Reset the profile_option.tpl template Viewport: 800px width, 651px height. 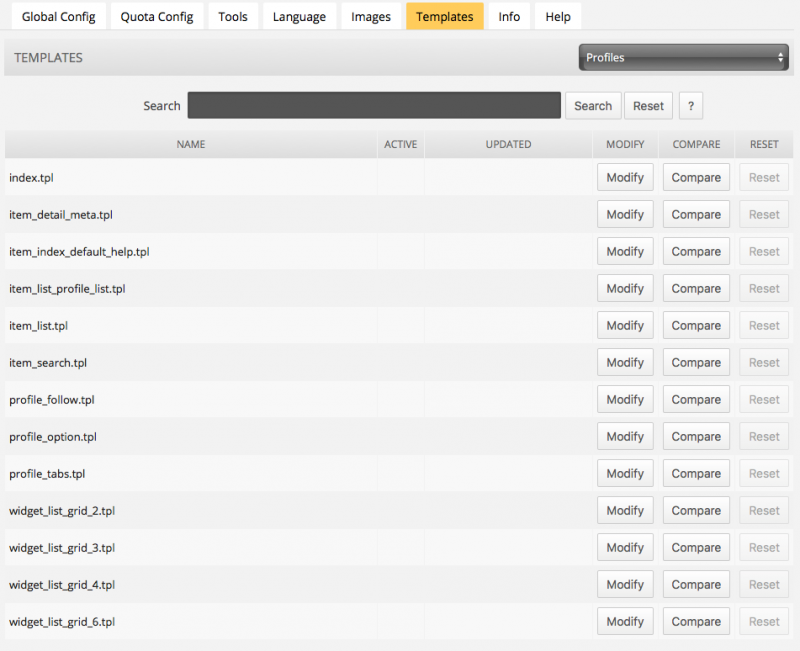[764, 436]
